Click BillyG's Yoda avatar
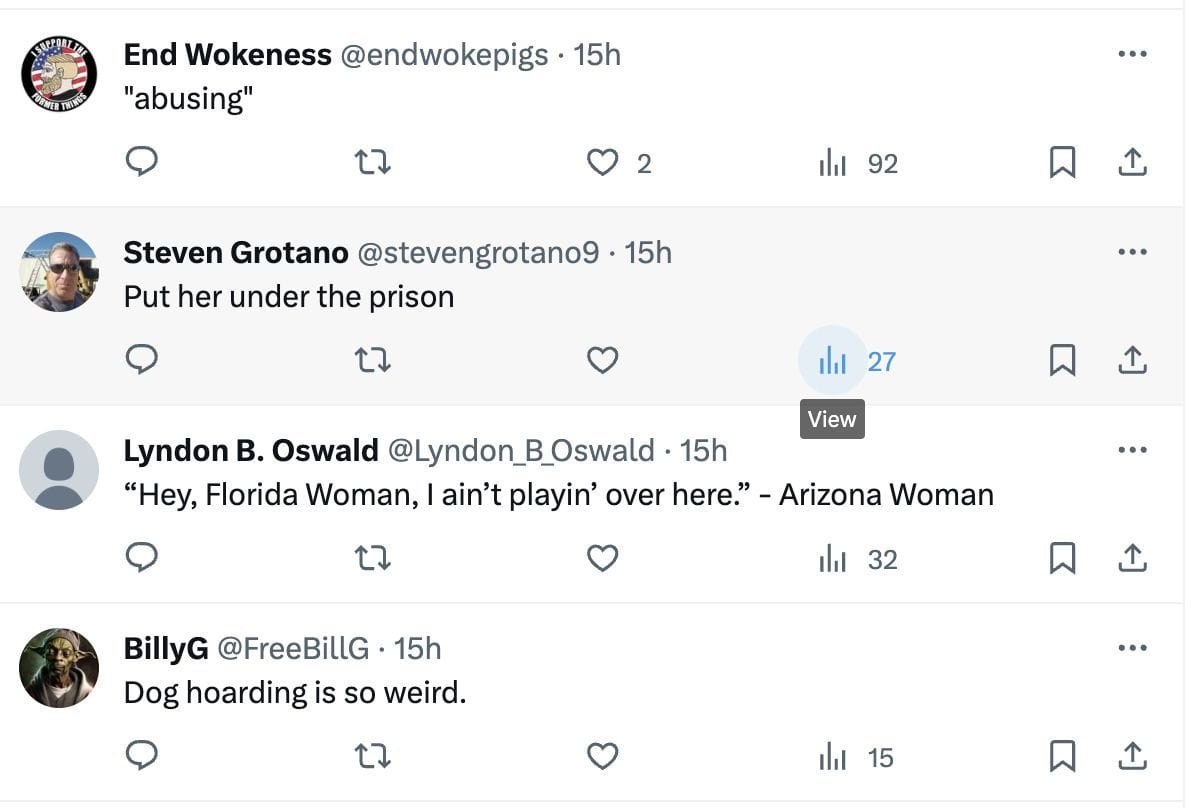 pyautogui.click(x=59, y=668)
